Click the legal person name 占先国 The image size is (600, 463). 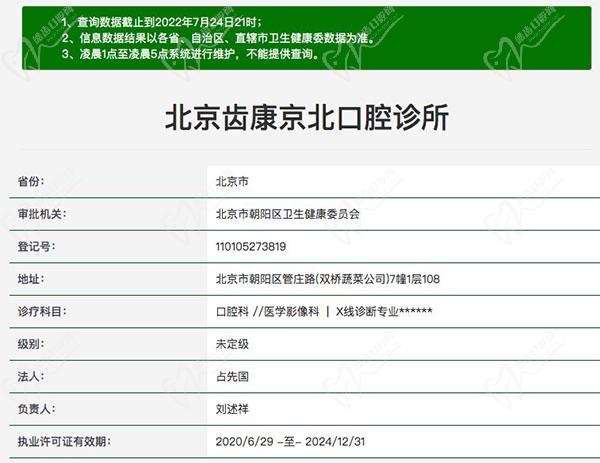coord(232,377)
